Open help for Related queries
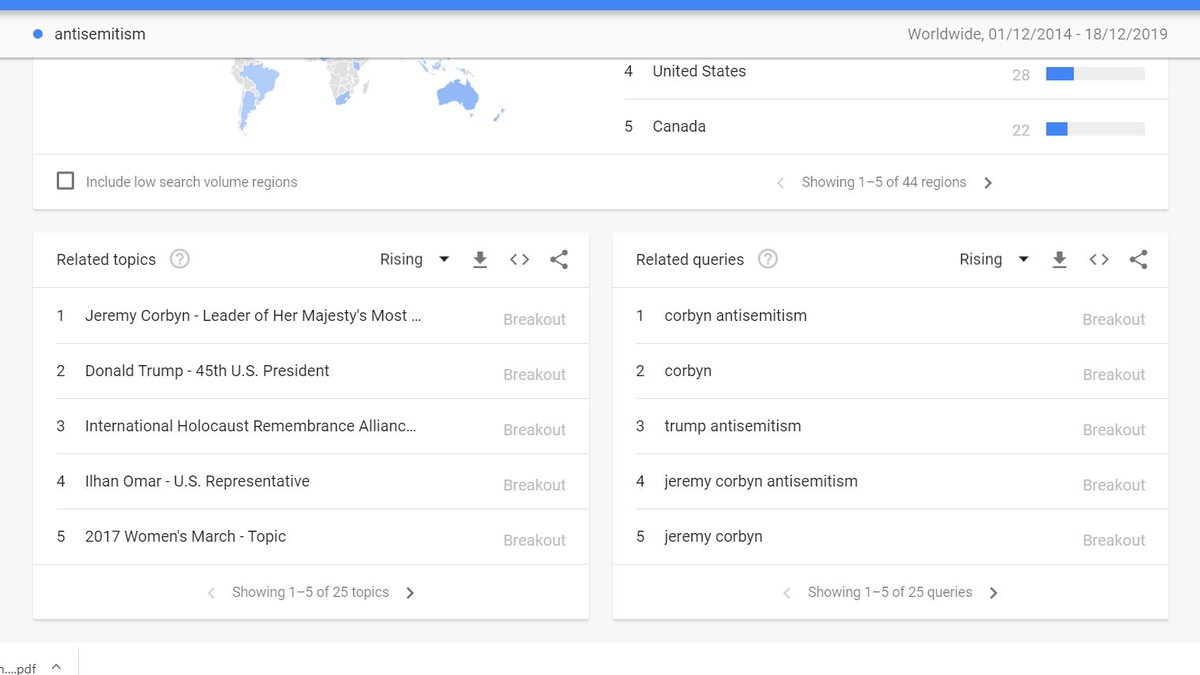This screenshot has height=675, width=1200. pyautogui.click(x=767, y=259)
